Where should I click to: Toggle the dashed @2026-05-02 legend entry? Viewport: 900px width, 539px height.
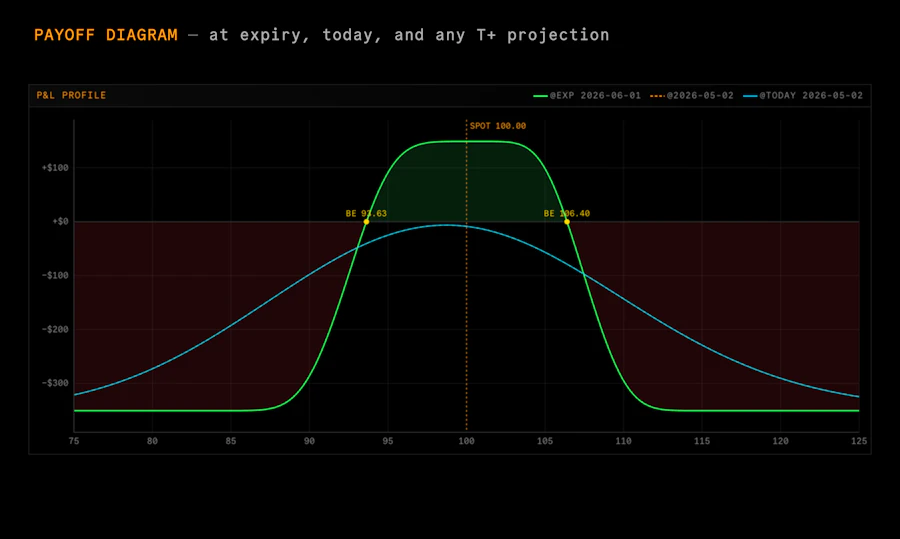692,95
